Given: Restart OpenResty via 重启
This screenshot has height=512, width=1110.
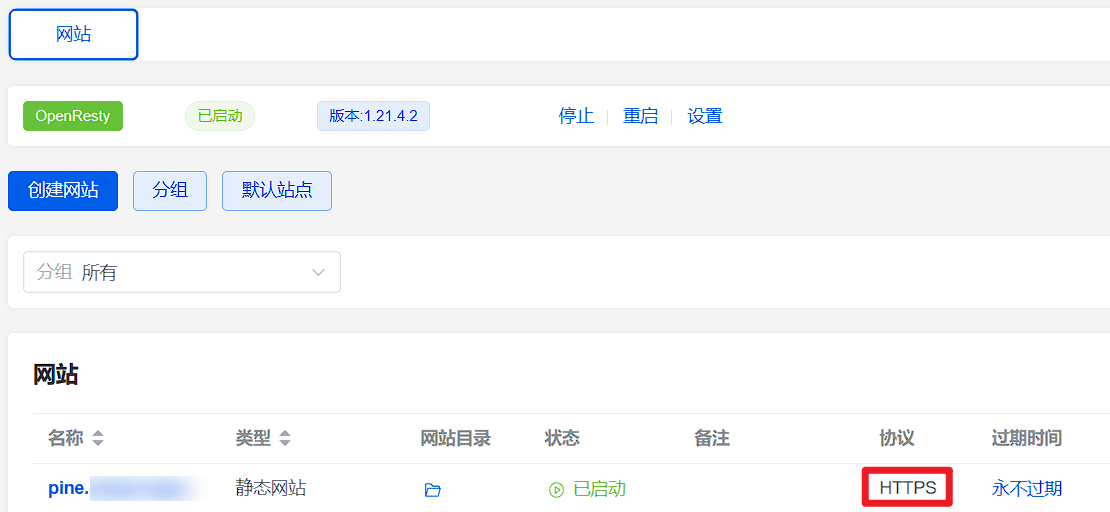Looking at the screenshot, I should [x=640, y=116].
